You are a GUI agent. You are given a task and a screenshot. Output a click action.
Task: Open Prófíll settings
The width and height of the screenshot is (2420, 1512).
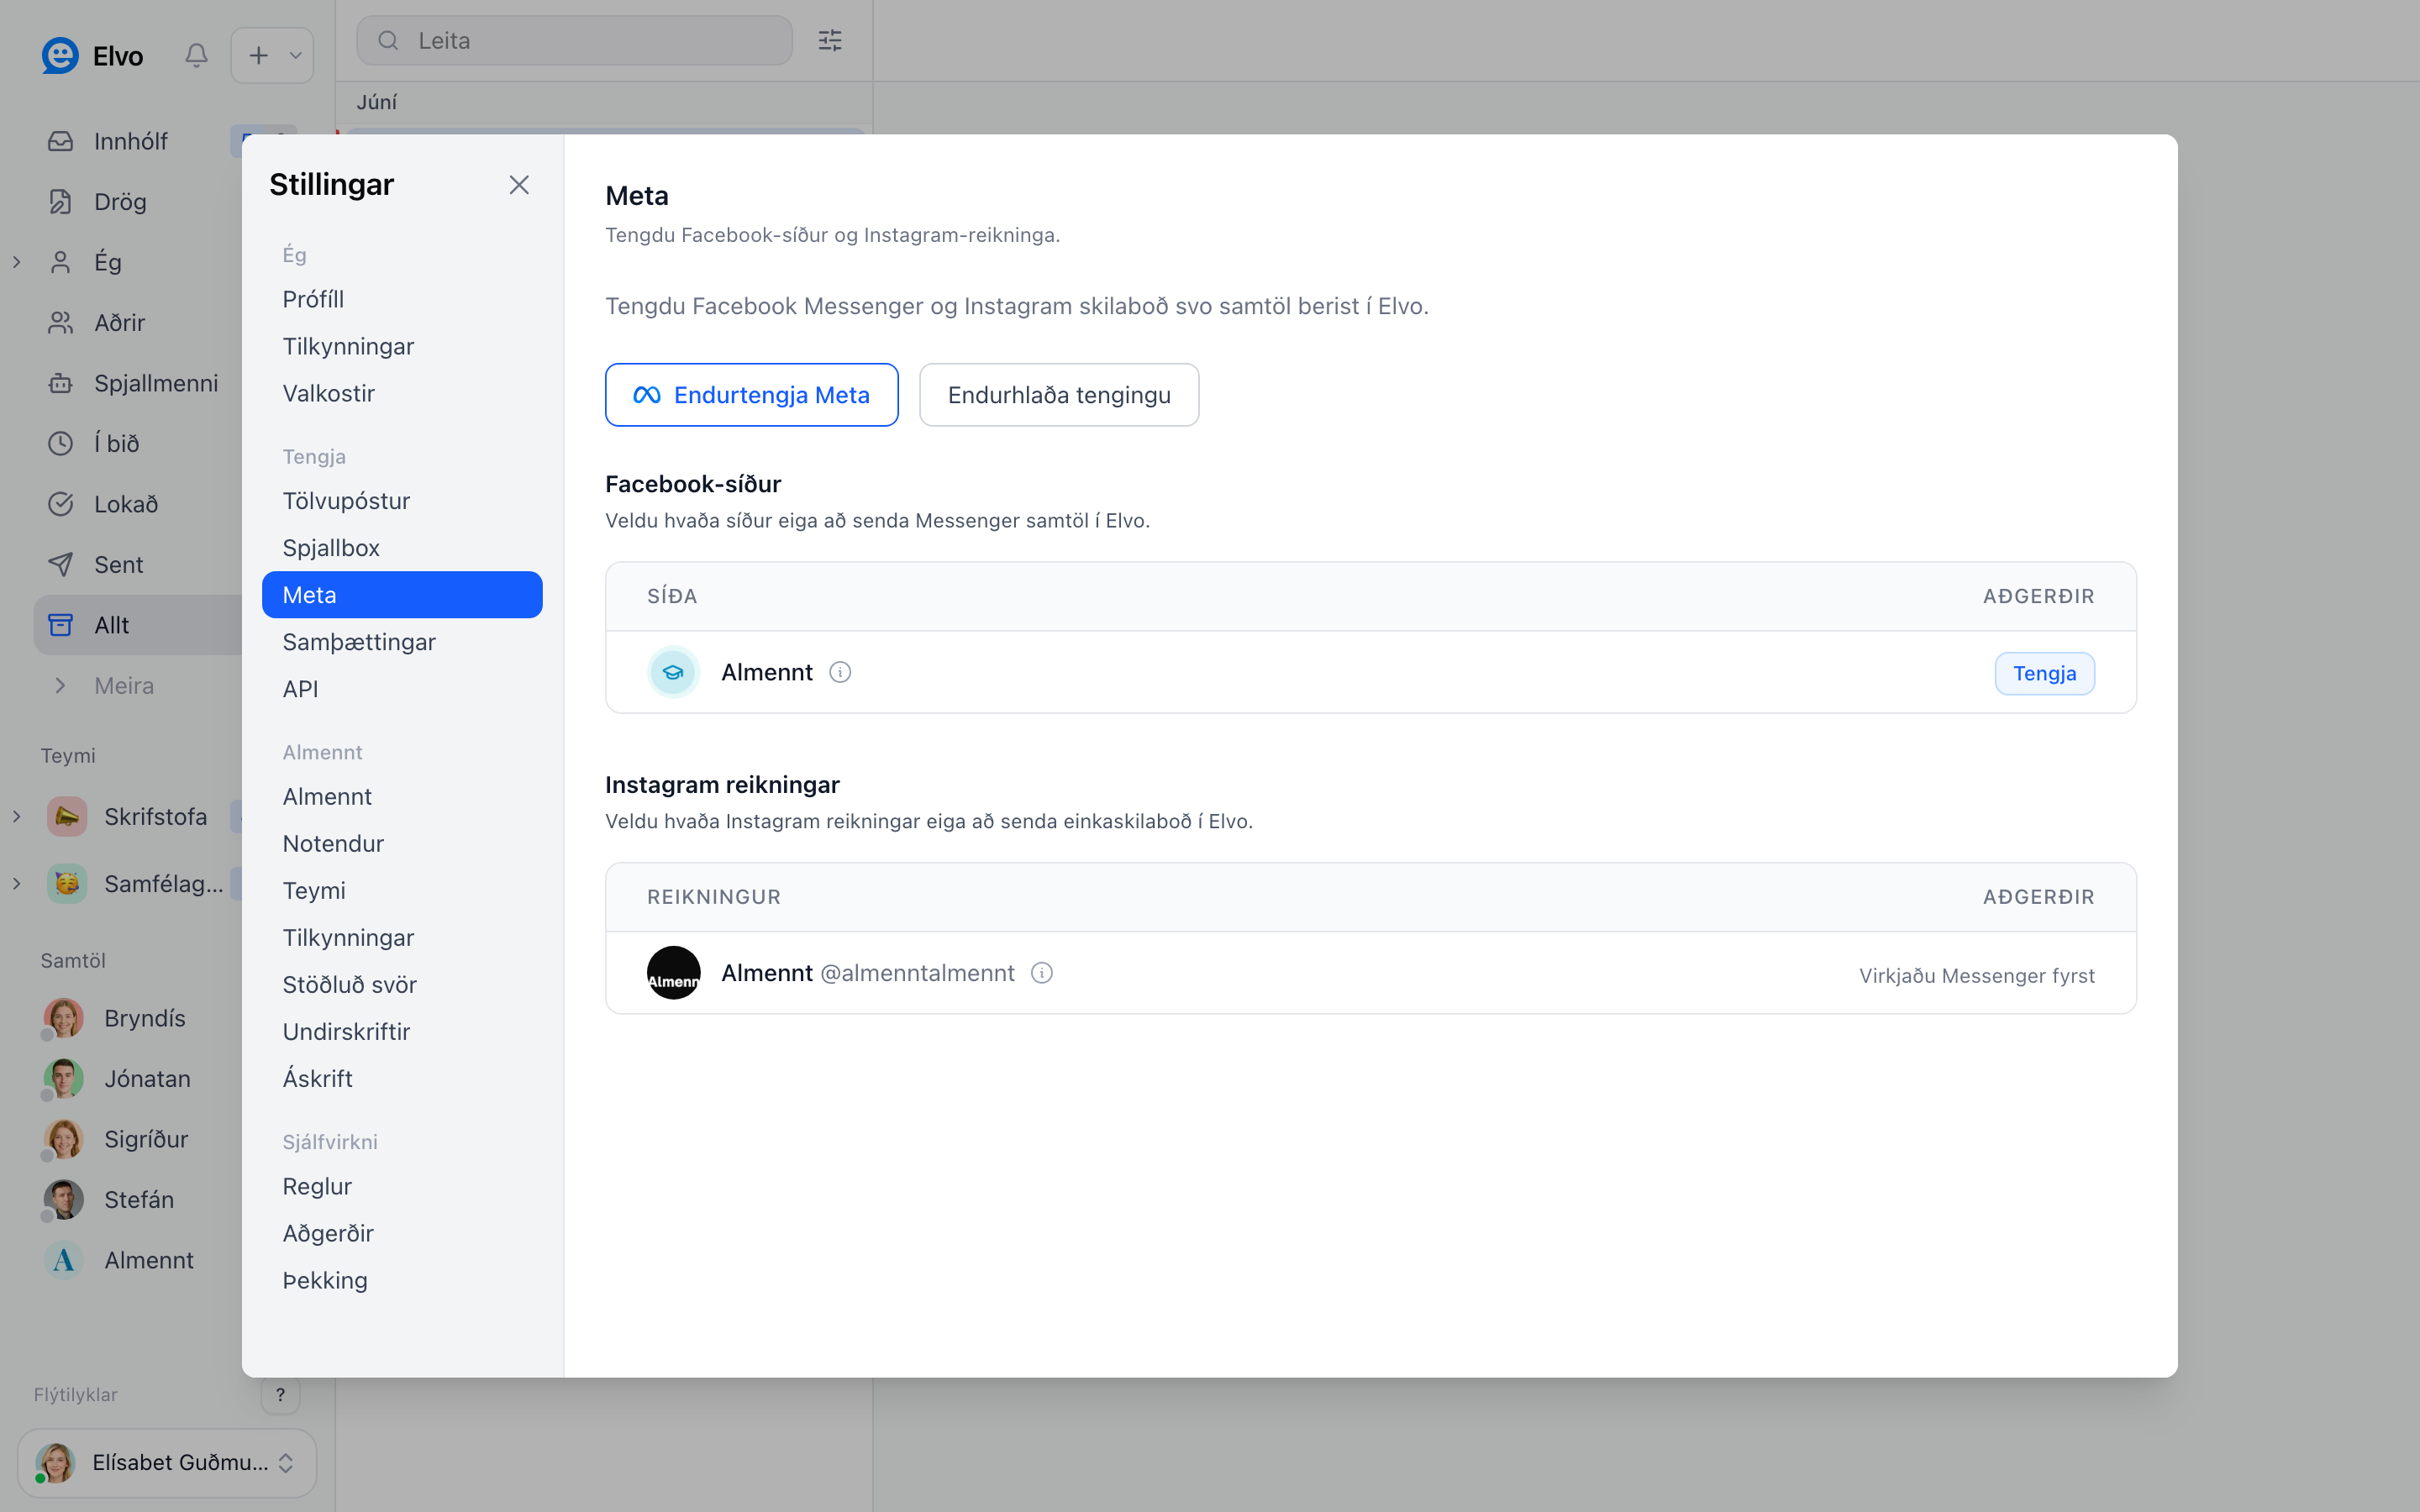(x=402, y=299)
